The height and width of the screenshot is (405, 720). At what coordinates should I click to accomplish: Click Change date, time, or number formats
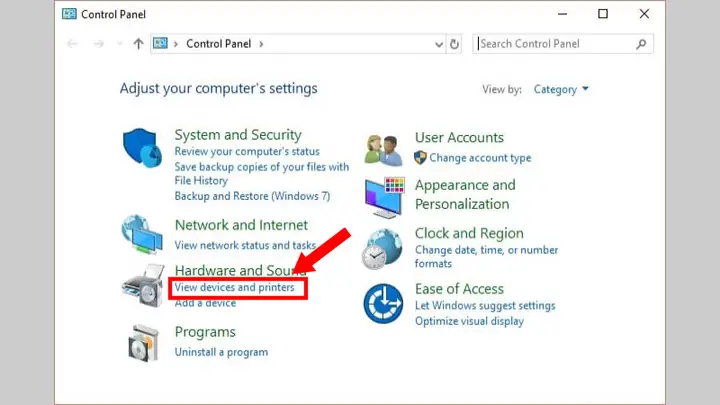[x=487, y=257]
